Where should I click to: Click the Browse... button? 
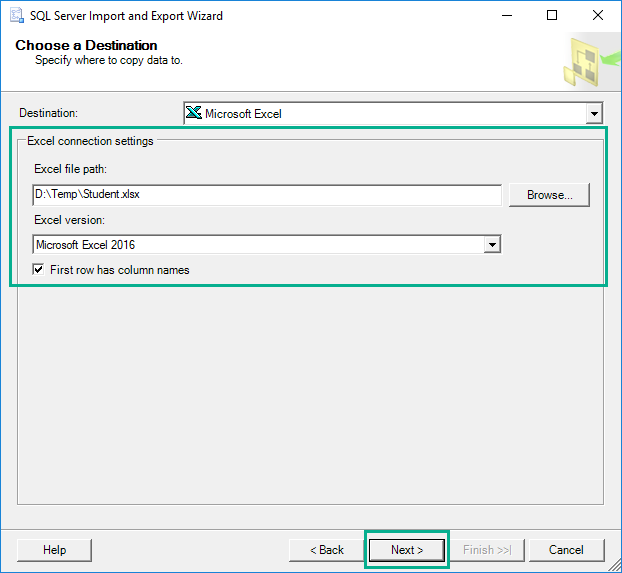pyautogui.click(x=549, y=195)
